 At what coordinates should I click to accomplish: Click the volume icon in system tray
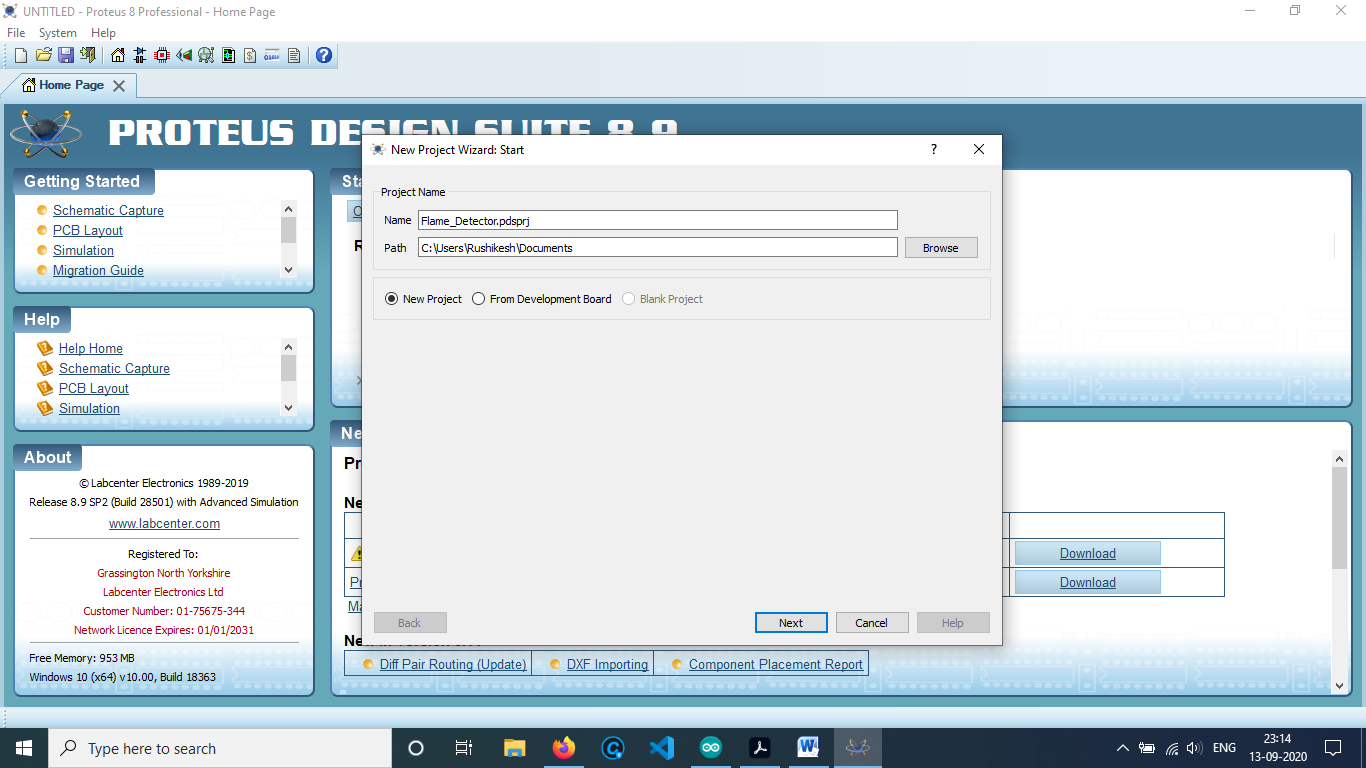click(x=1194, y=748)
